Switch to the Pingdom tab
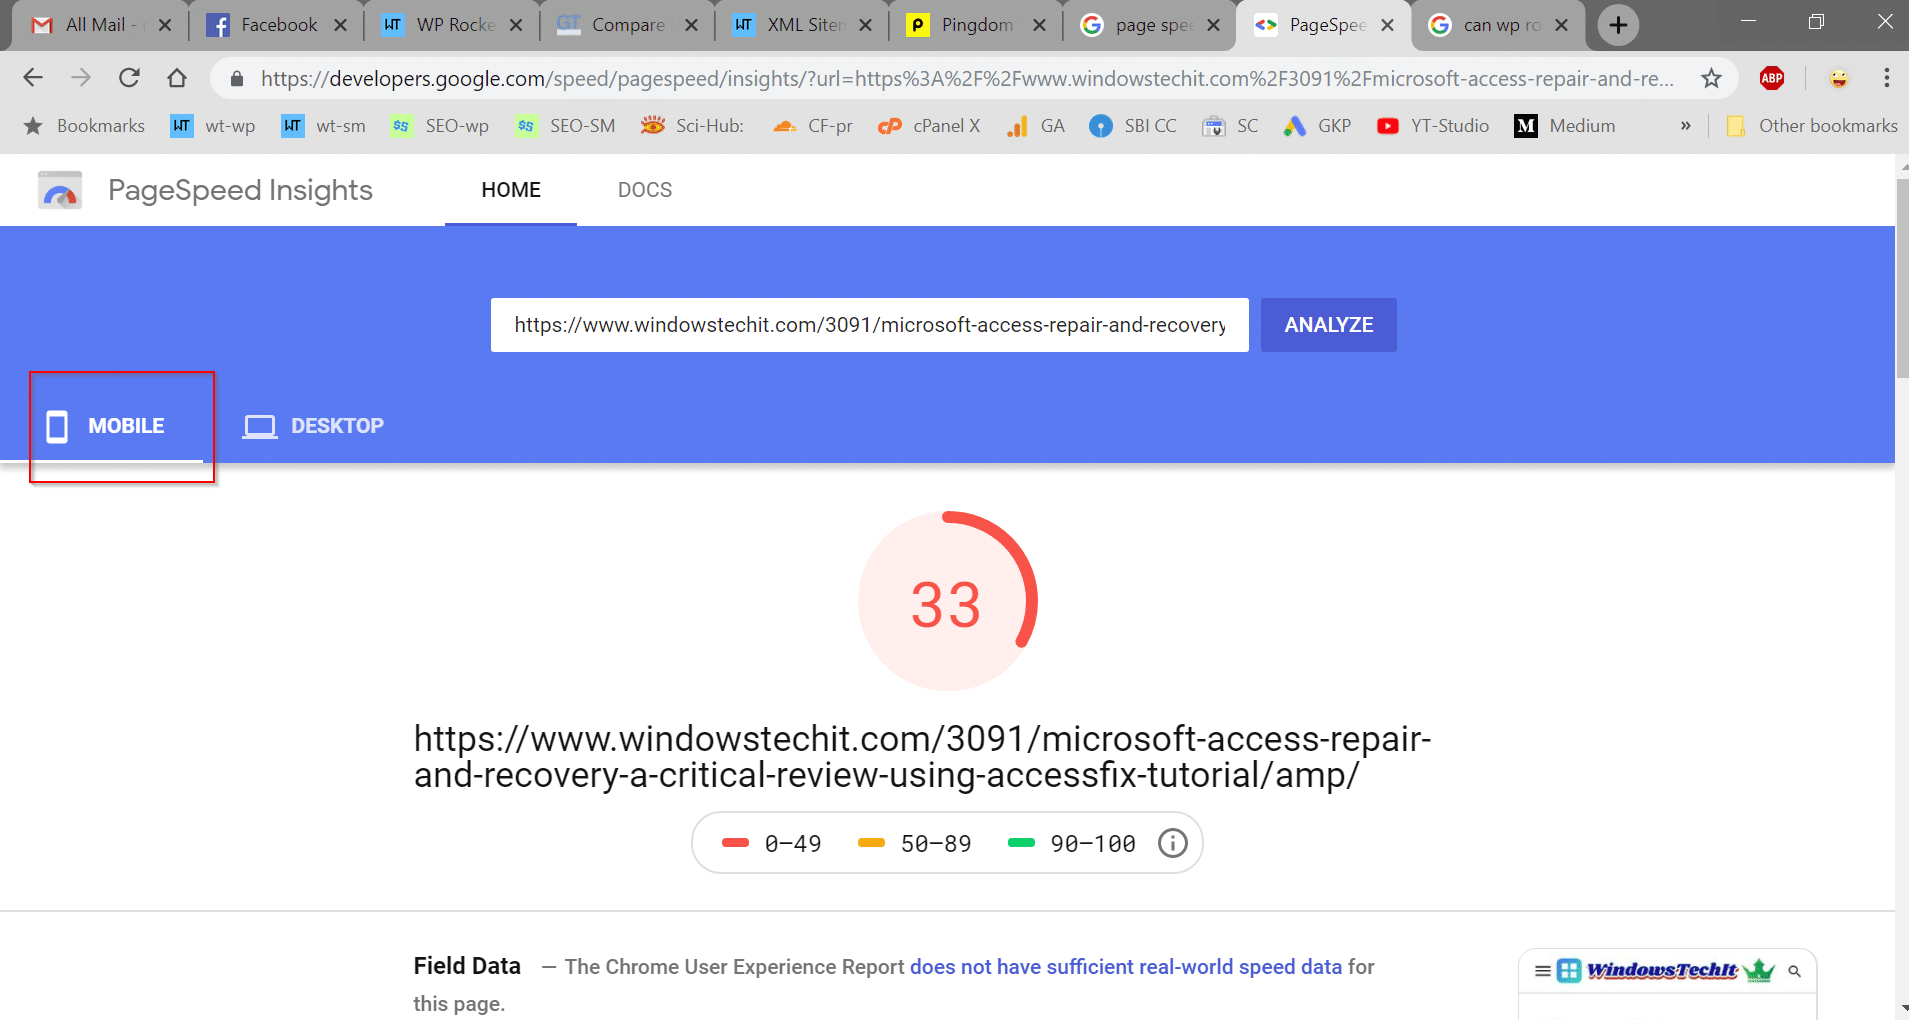The height and width of the screenshot is (1020, 1909). [976, 25]
